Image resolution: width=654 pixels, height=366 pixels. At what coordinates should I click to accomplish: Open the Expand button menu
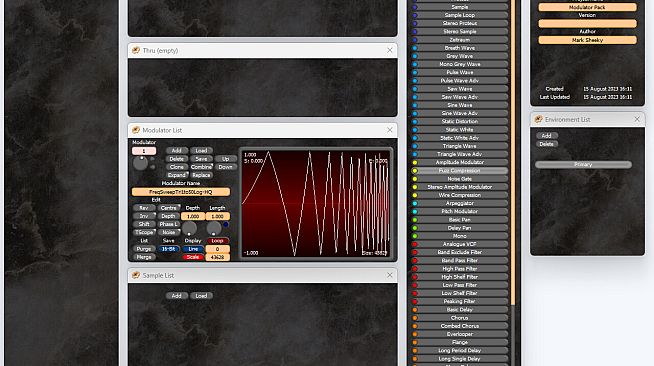coord(176,175)
